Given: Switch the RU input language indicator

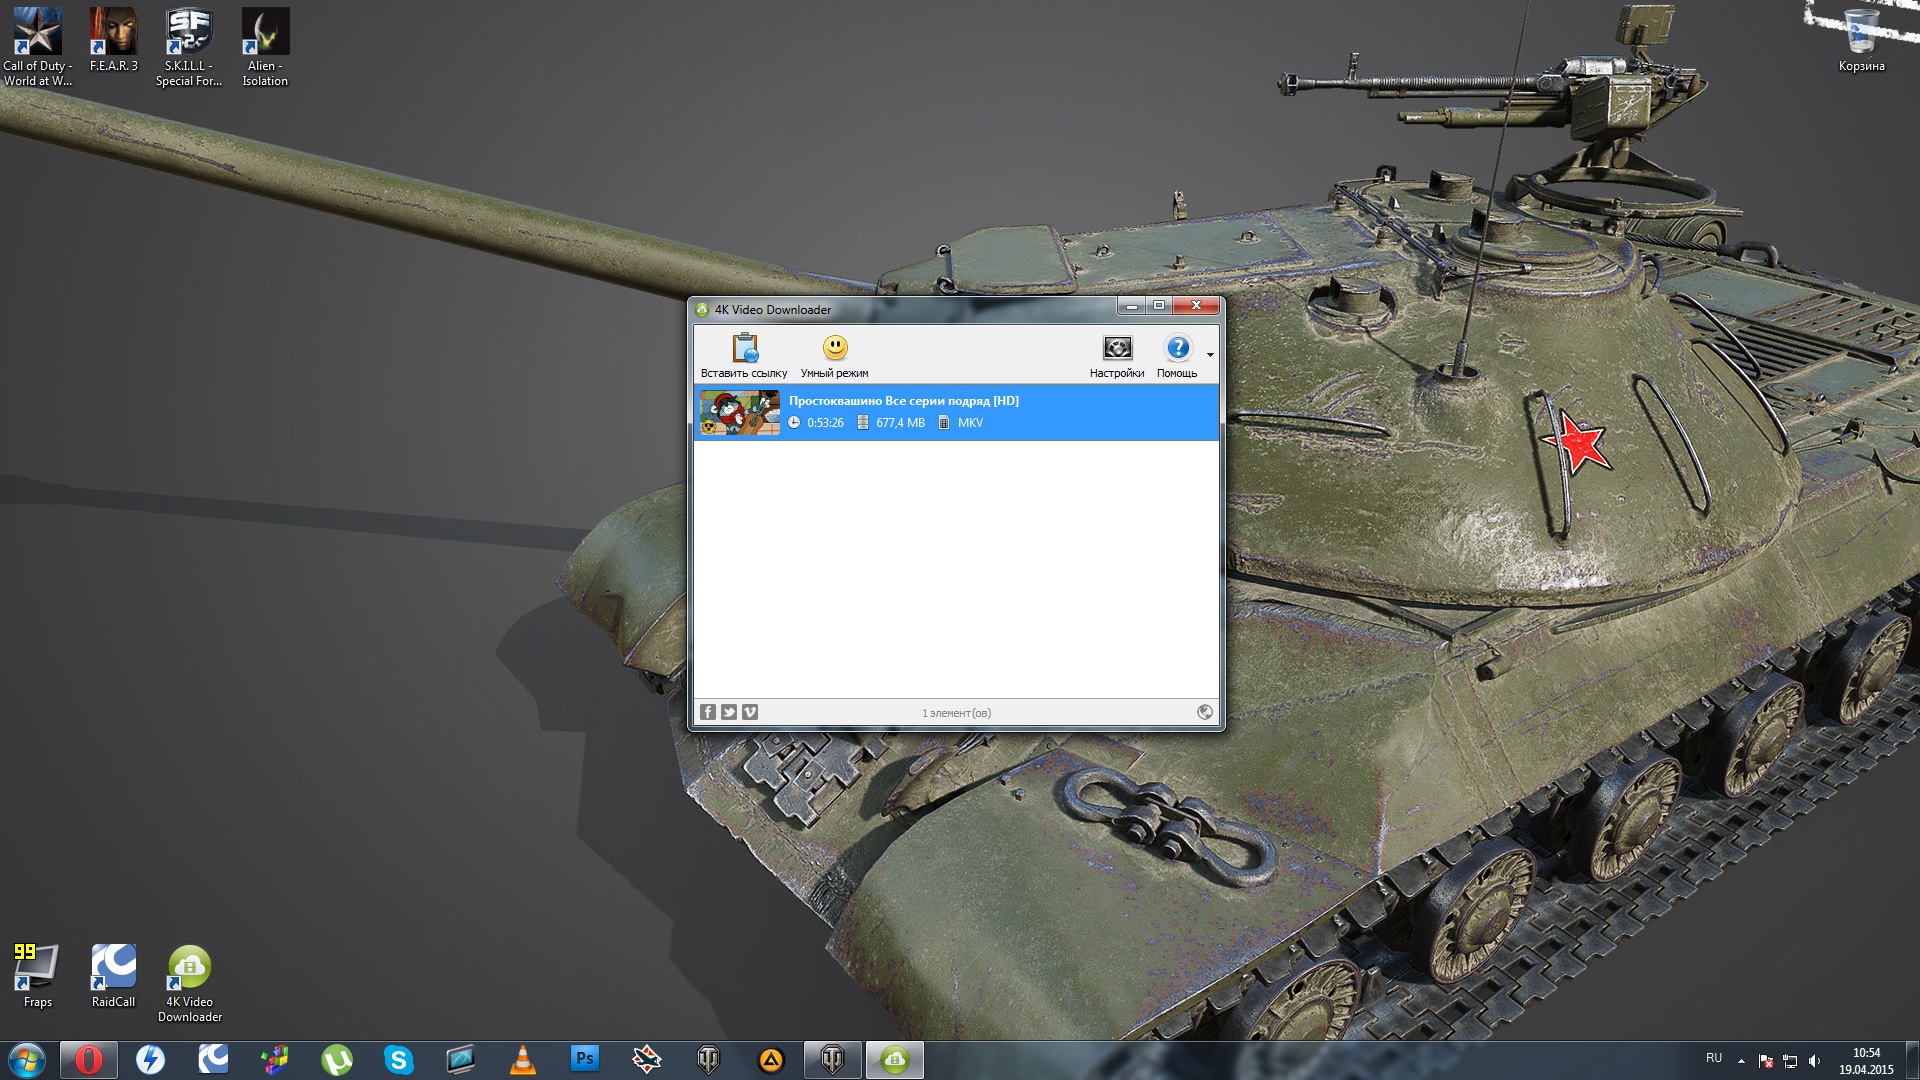Looking at the screenshot, I should (x=1714, y=1058).
